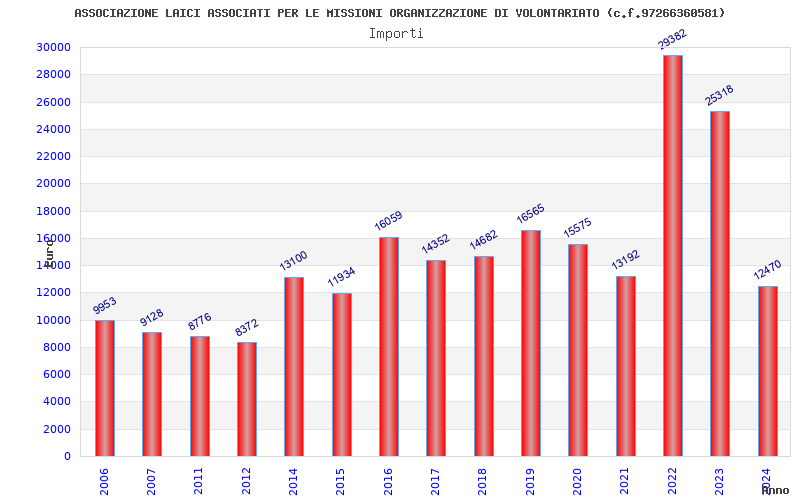Viewport: 800px width, 500px height.
Task: Click the x-axis year label 2023
Action: pyautogui.click(x=719, y=482)
